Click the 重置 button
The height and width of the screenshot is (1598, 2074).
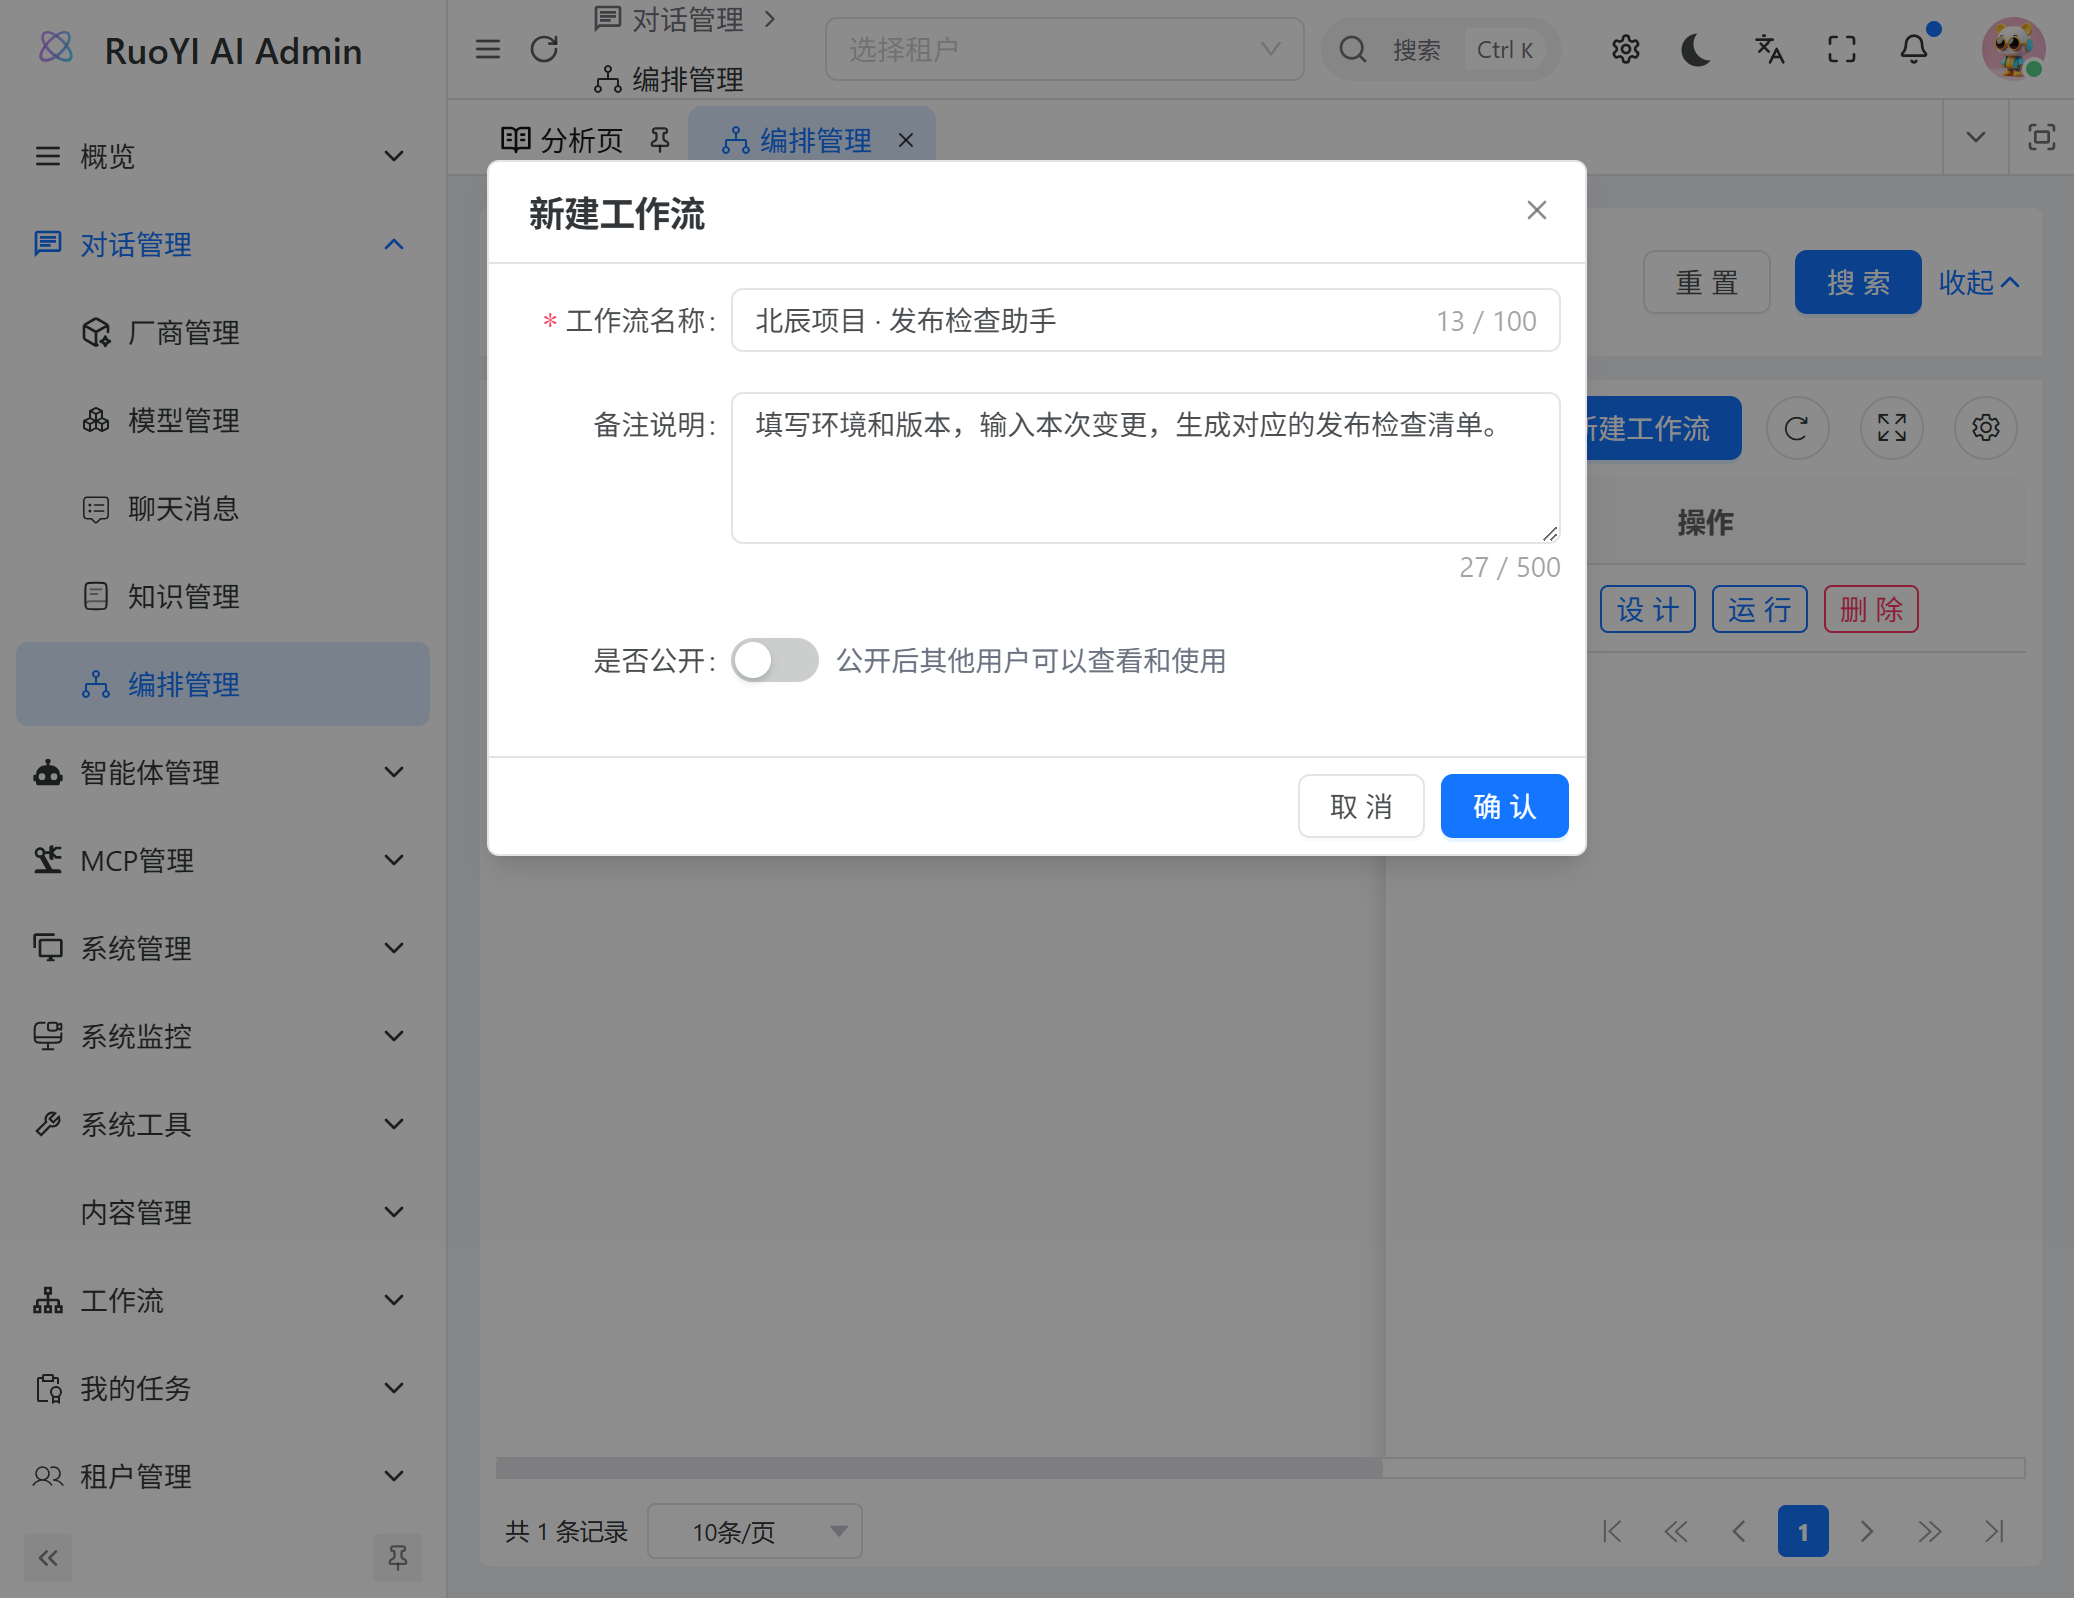(1706, 282)
